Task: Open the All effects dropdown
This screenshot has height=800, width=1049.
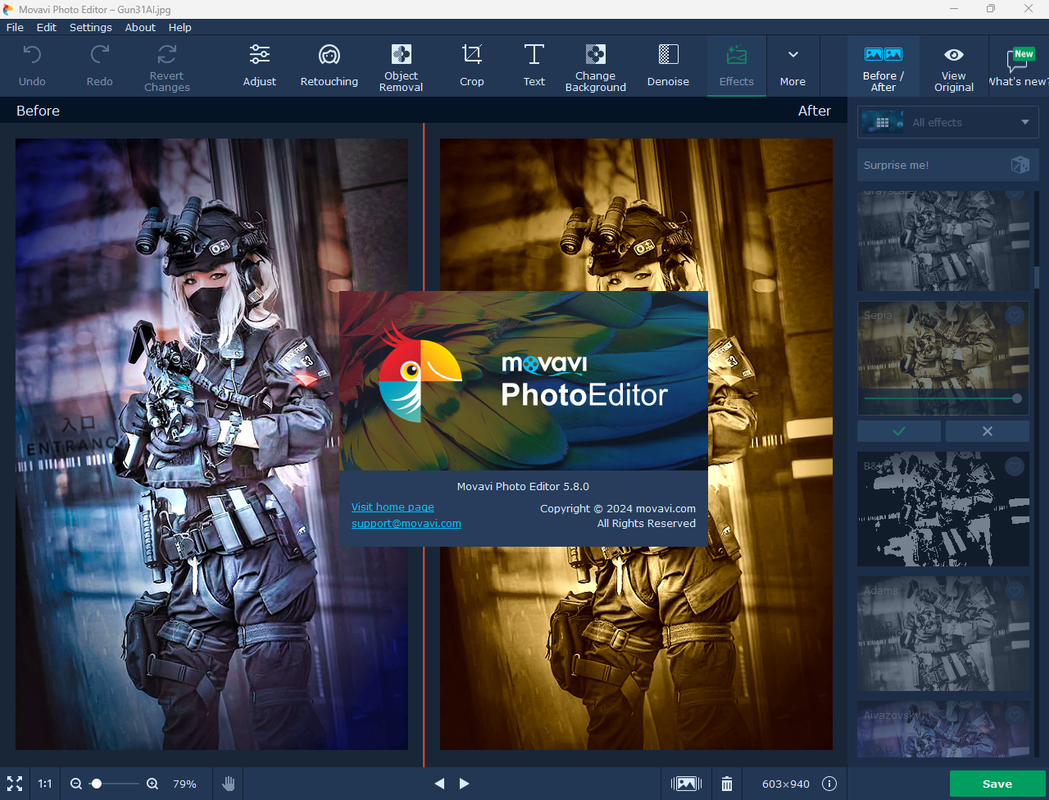Action: coord(947,122)
